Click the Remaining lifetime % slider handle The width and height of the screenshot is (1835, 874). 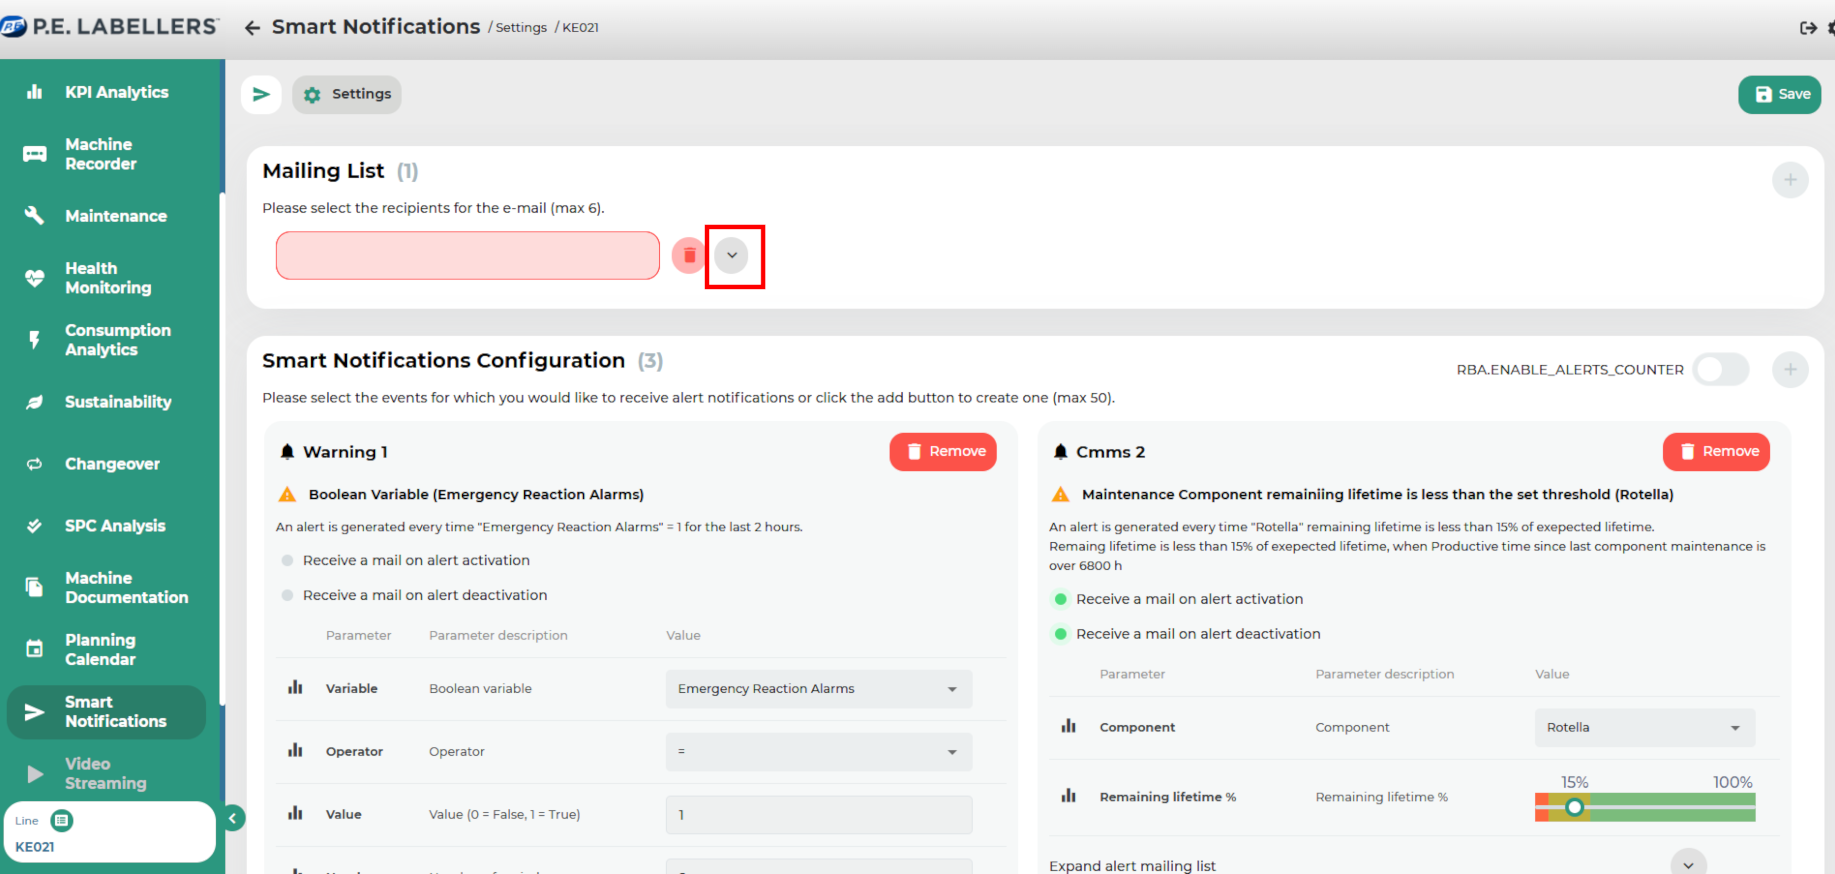pos(1574,807)
